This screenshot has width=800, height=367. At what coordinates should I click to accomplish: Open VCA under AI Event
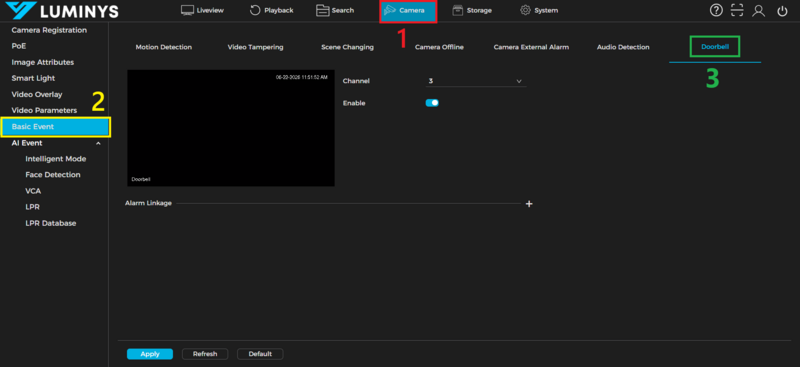tap(33, 191)
